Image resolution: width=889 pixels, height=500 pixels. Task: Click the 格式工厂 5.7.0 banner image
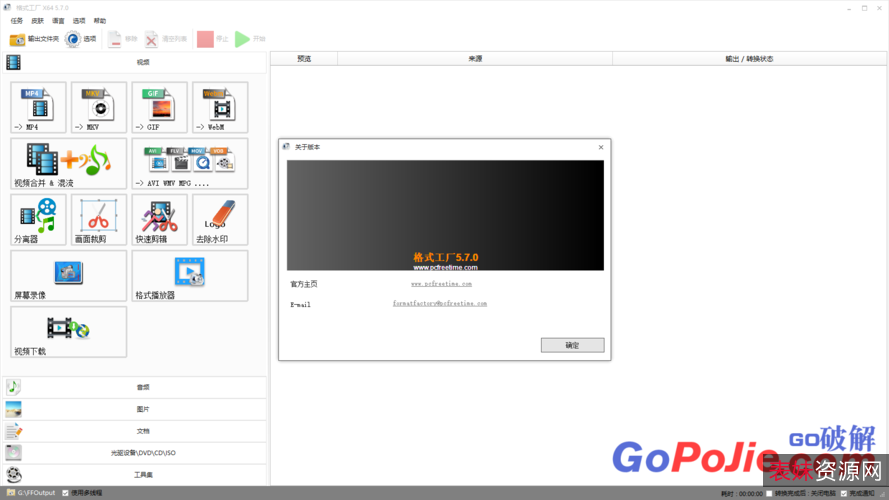tap(445, 215)
